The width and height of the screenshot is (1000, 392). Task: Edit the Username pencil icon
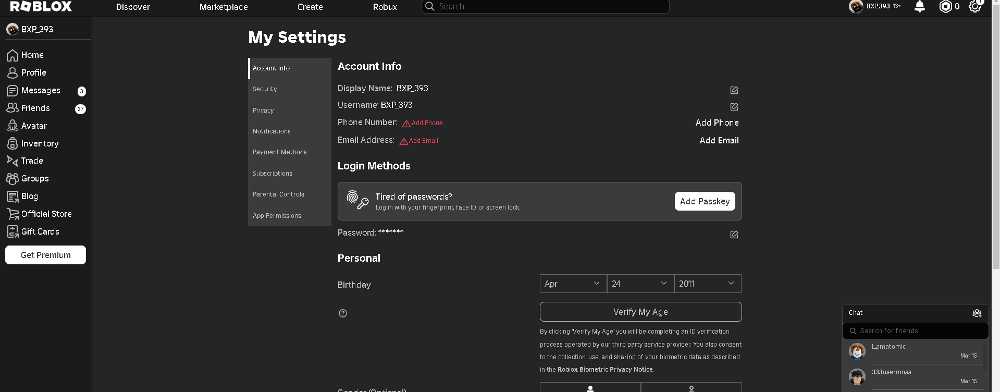click(x=734, y=106)
